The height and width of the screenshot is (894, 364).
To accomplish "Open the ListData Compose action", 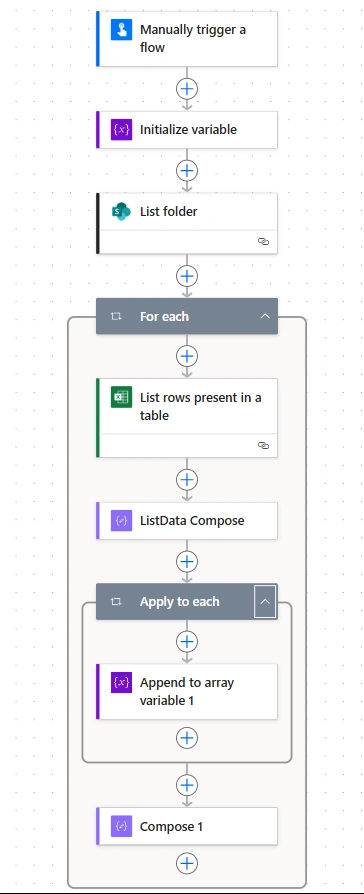I will [x=187, y=521].
